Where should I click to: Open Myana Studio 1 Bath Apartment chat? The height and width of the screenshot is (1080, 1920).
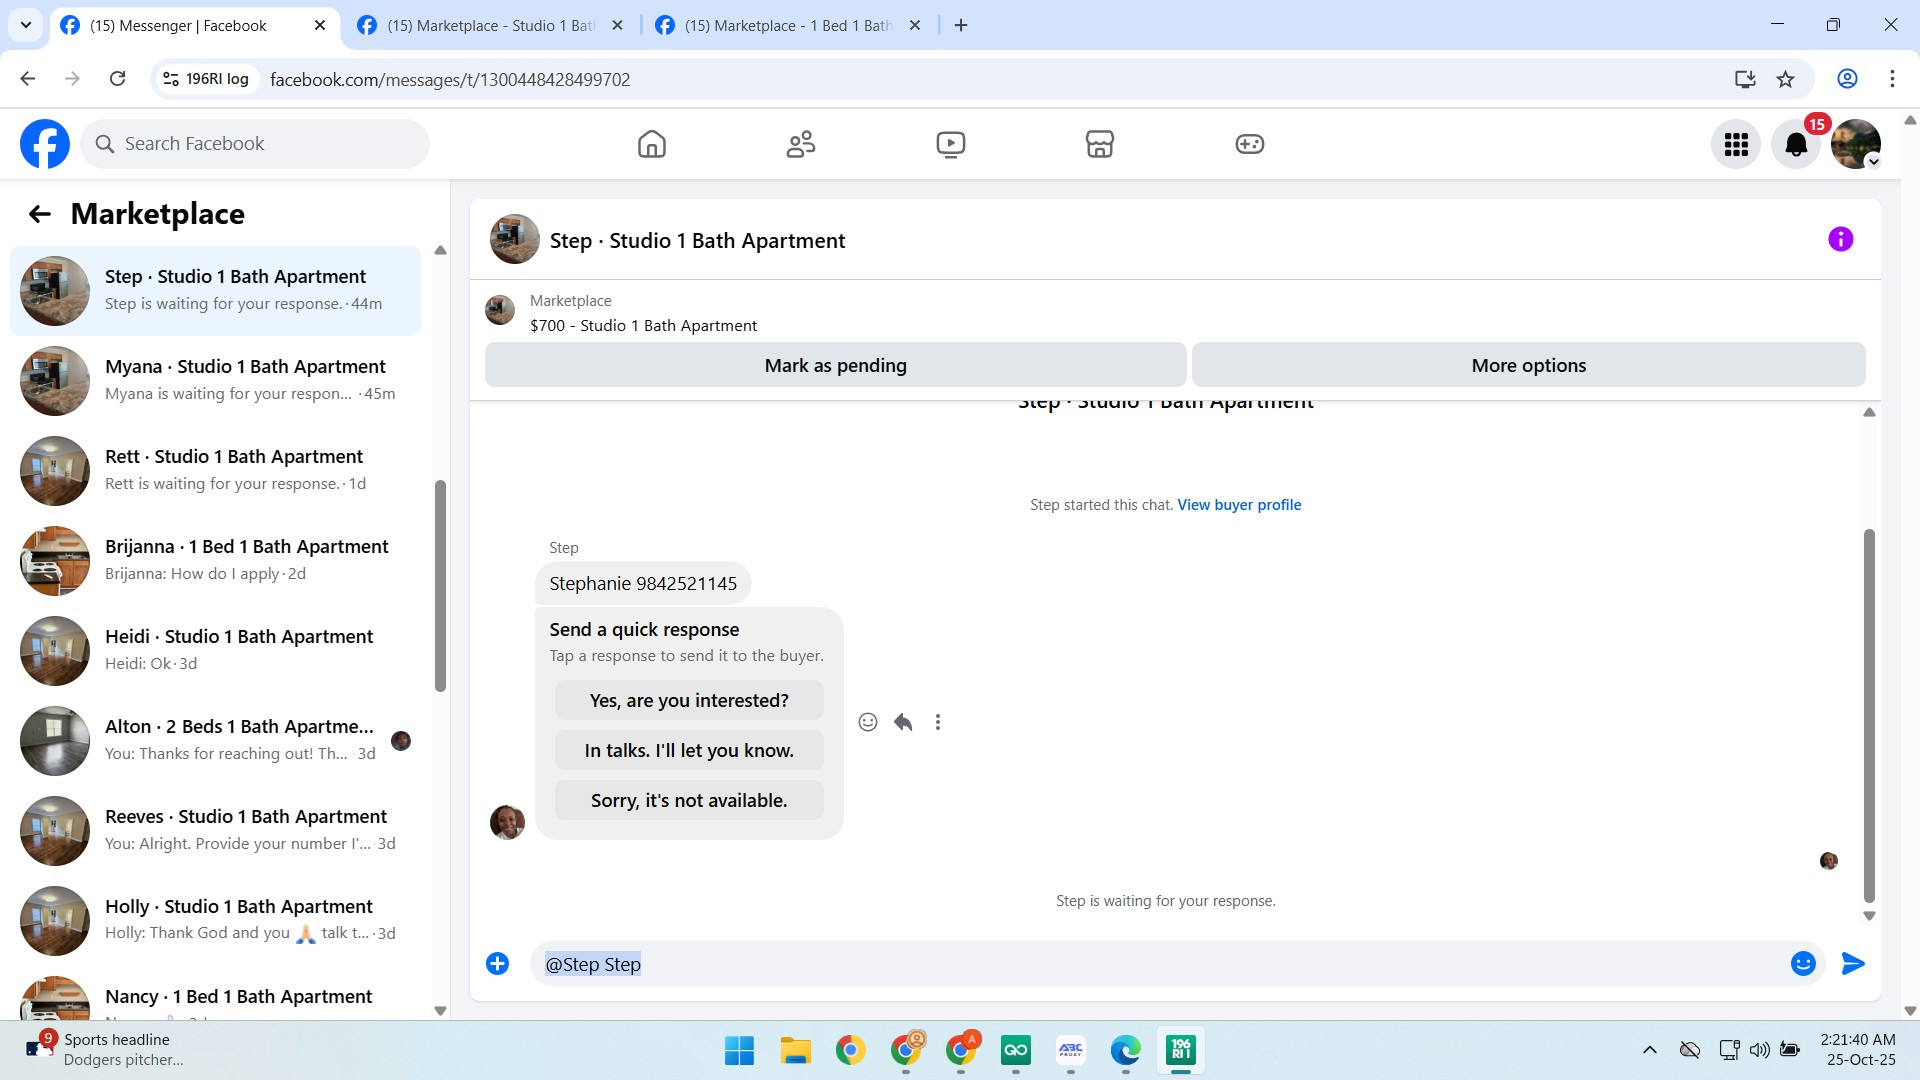[x=215, y=381]
